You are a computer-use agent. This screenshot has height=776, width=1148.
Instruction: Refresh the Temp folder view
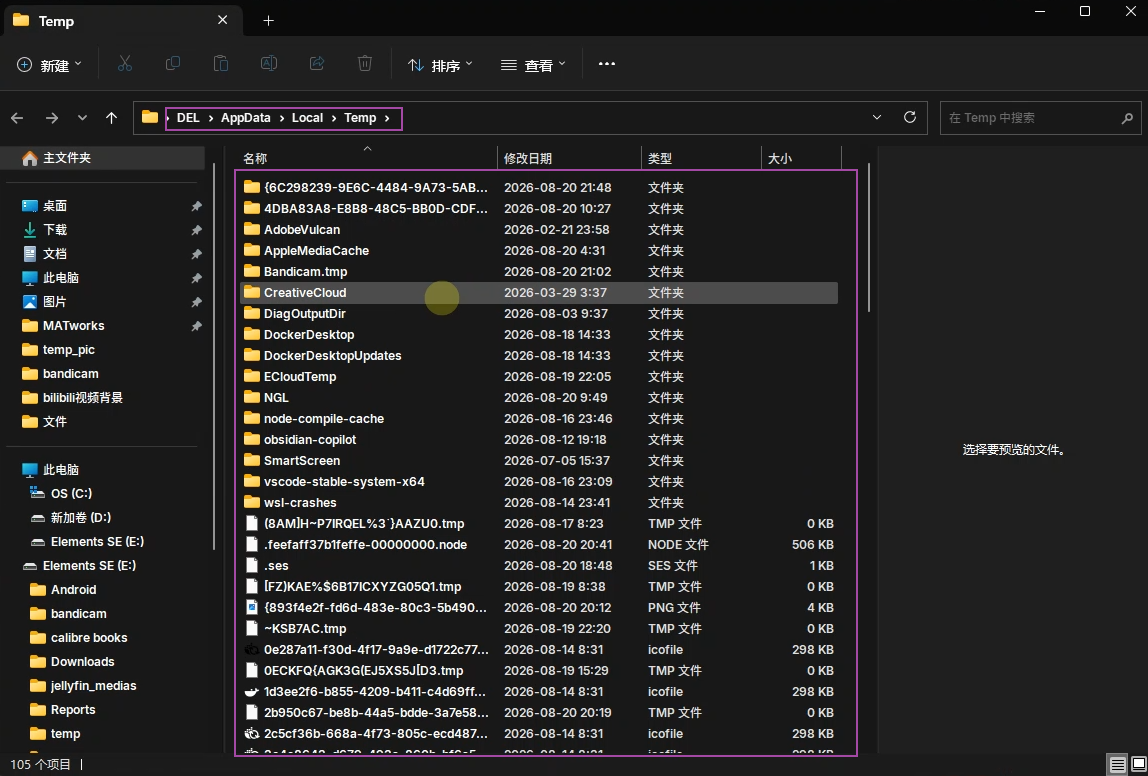click(910, 117)
